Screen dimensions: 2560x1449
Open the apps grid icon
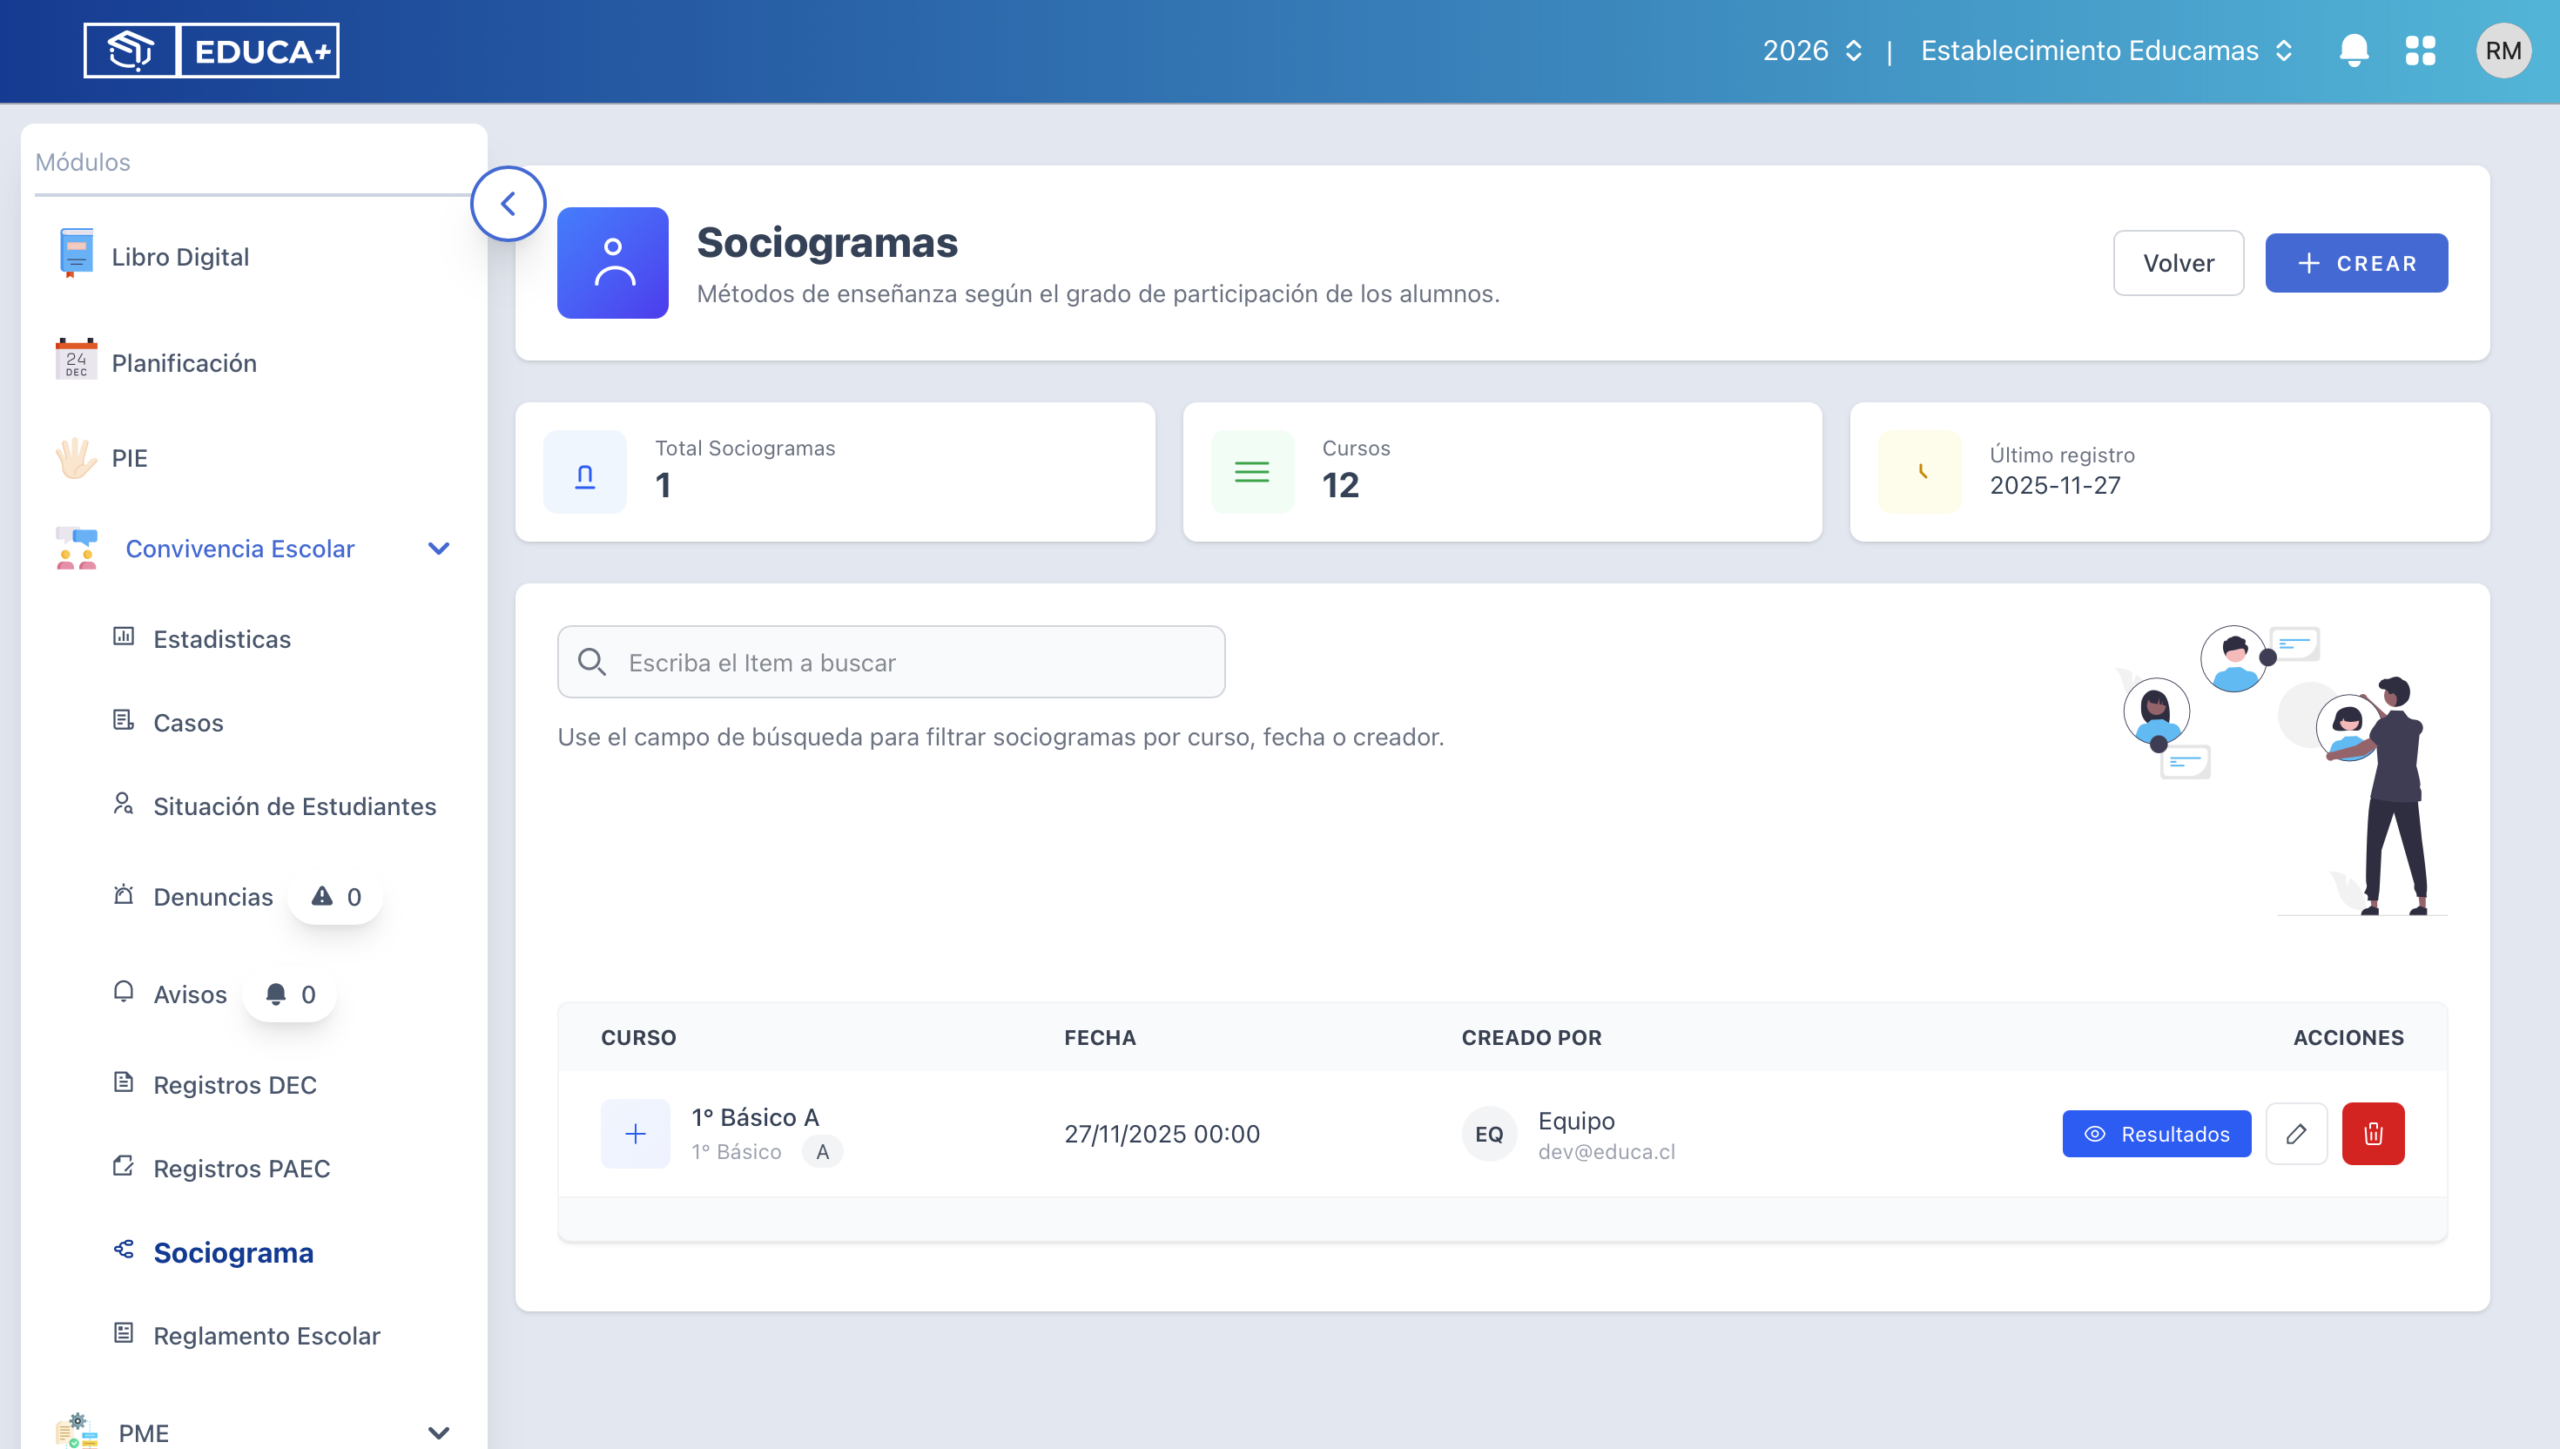tap(2420, 51)
